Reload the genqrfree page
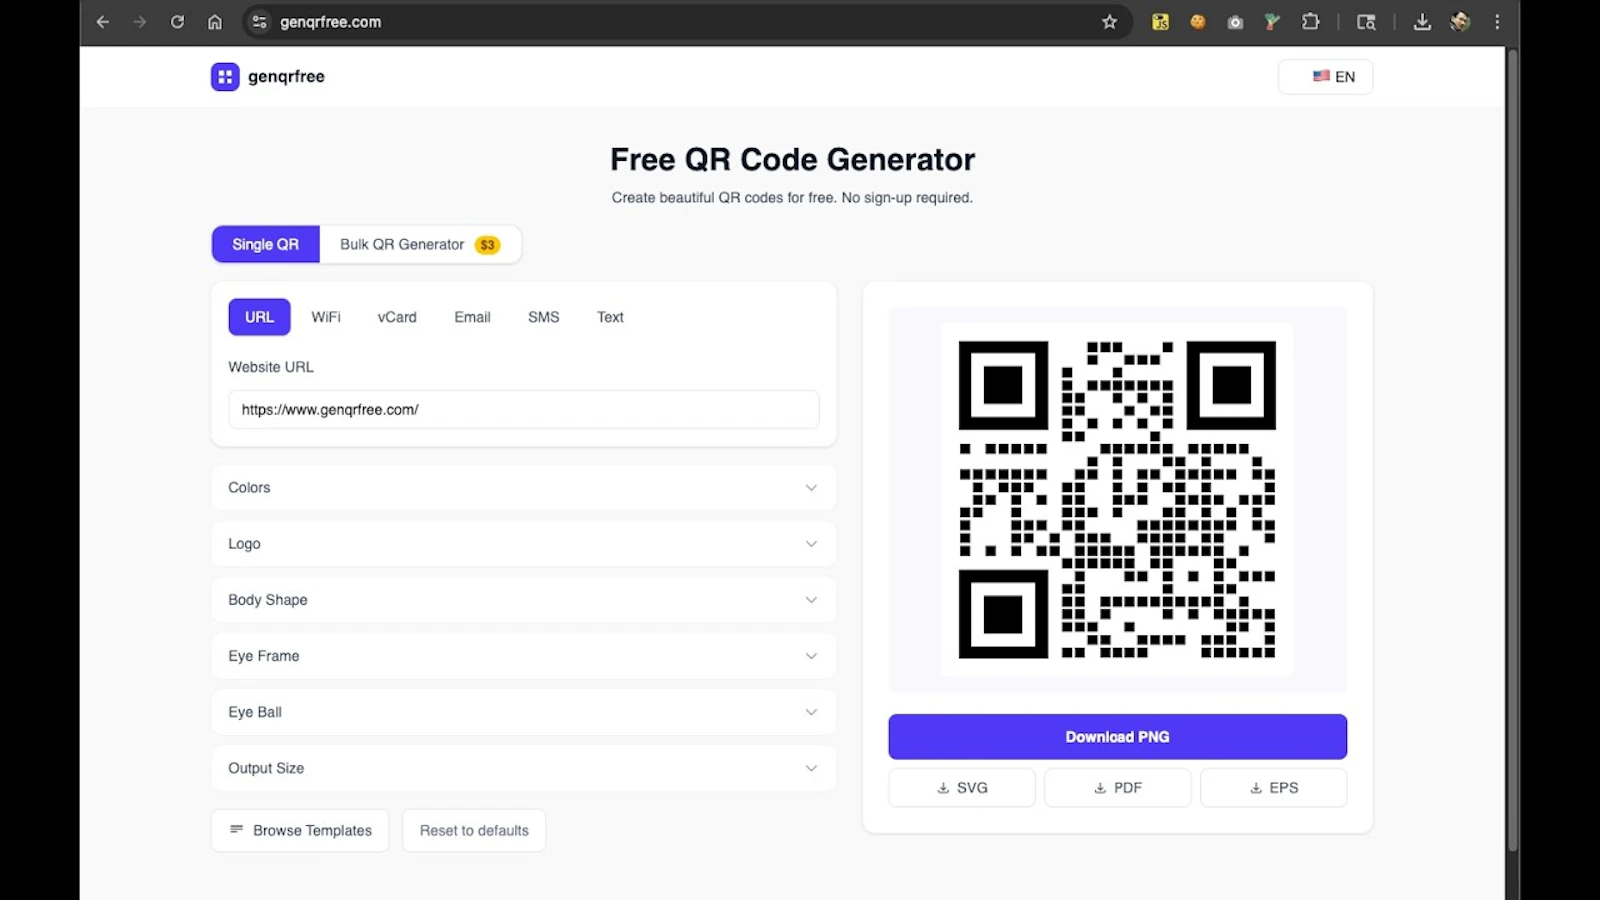Image resolution: width=1600 pixels, height=900 pixels. pos(177,22)
